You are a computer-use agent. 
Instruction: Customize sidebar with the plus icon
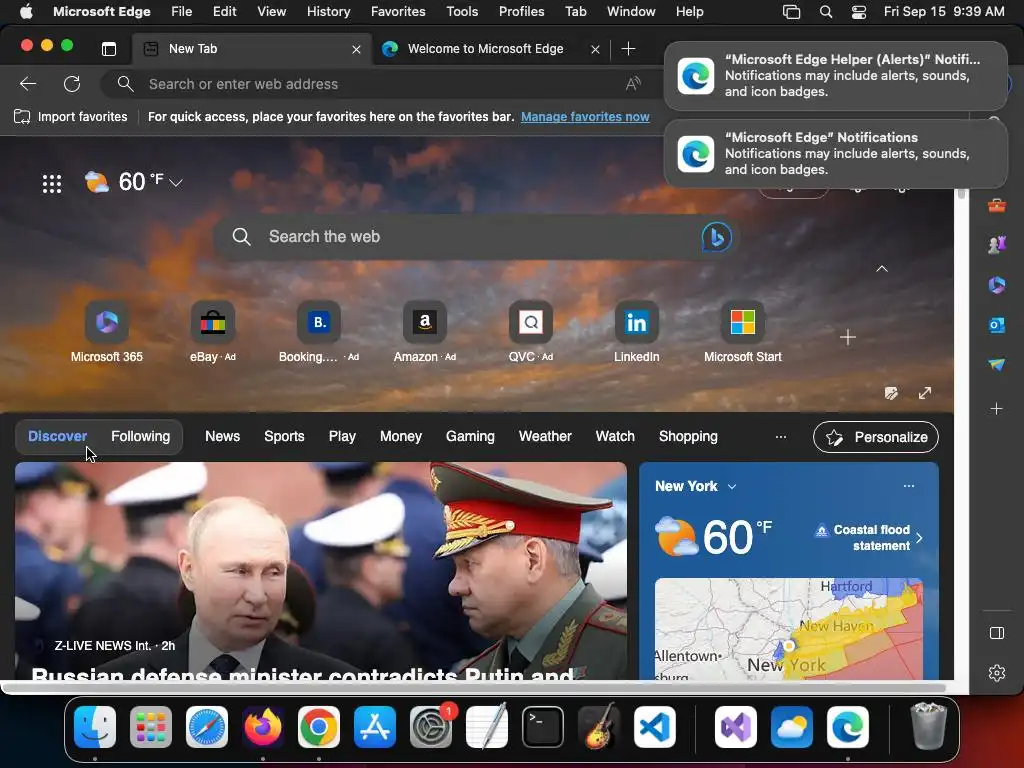(997, 409)
